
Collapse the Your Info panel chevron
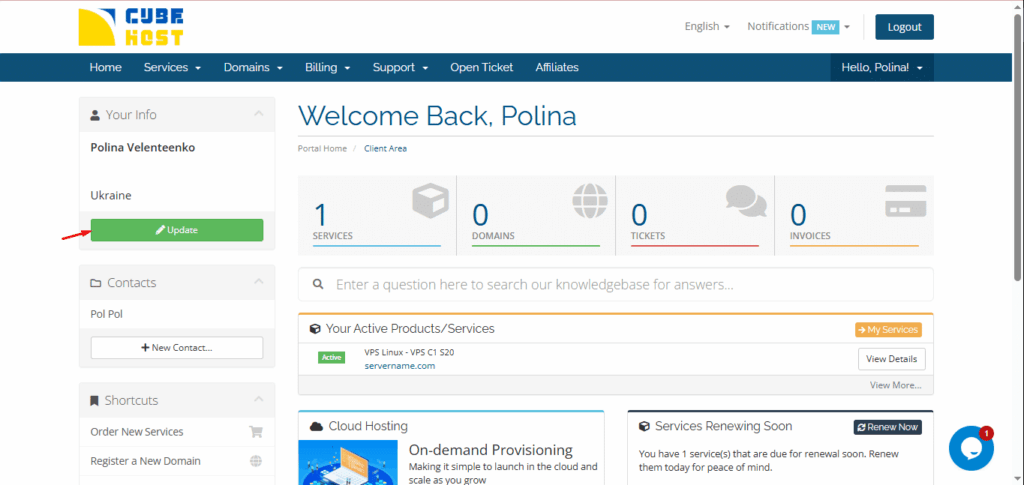259,115
